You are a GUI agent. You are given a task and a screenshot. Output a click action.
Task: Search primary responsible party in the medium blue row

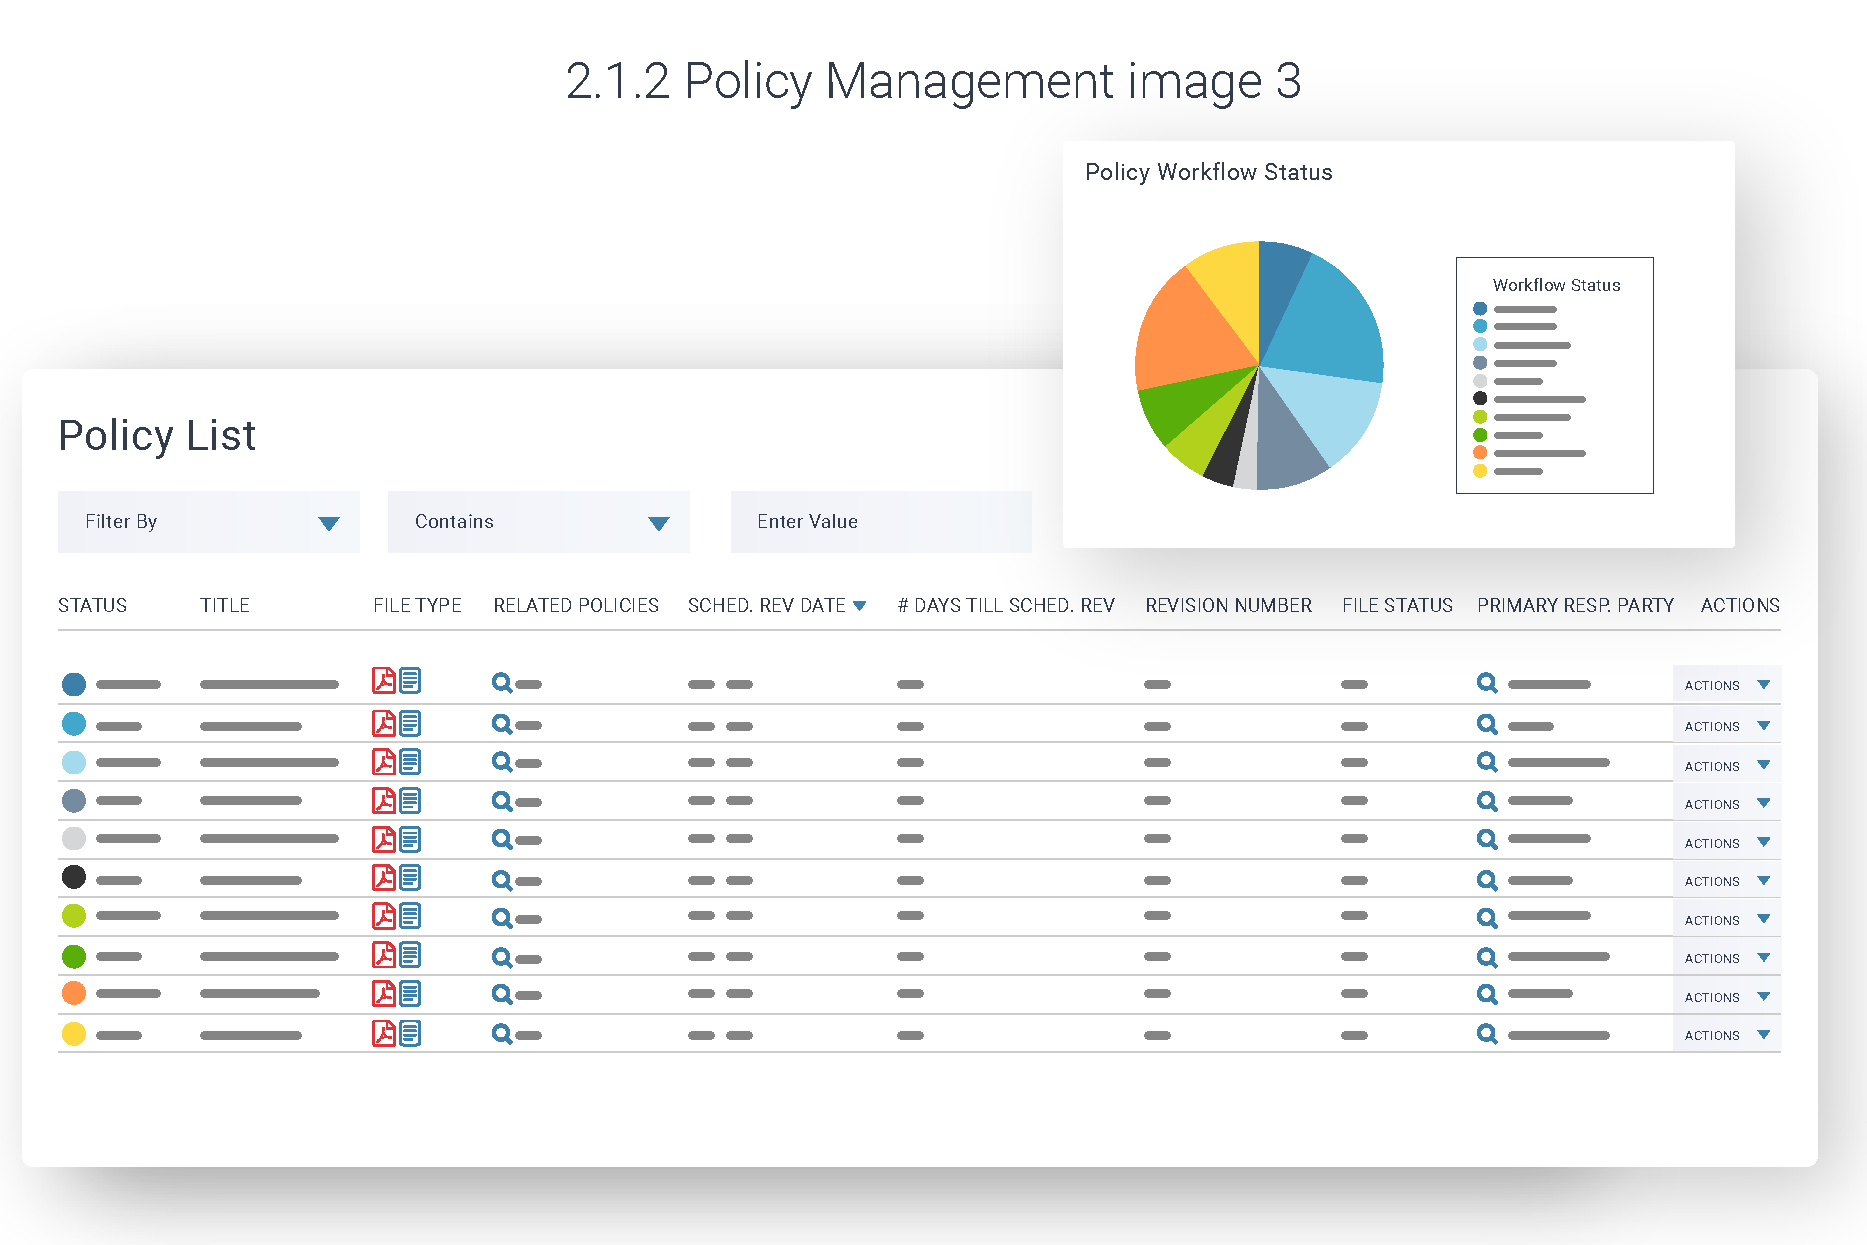coord(1487,724)
